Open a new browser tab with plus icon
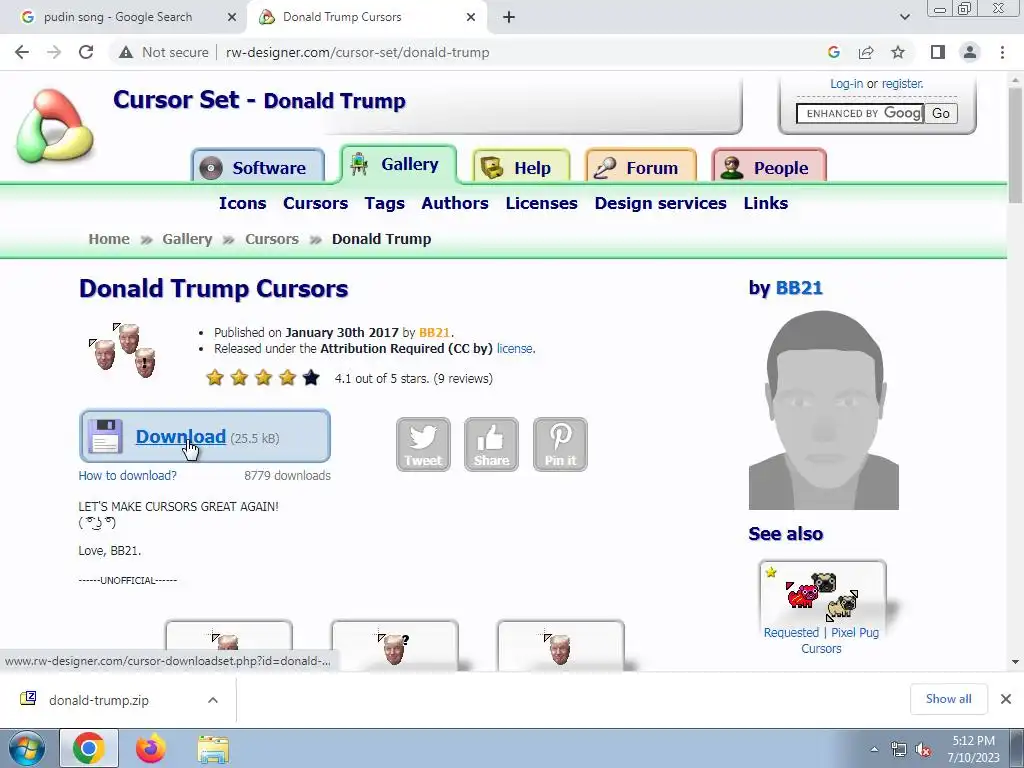 tap(509, 17)
